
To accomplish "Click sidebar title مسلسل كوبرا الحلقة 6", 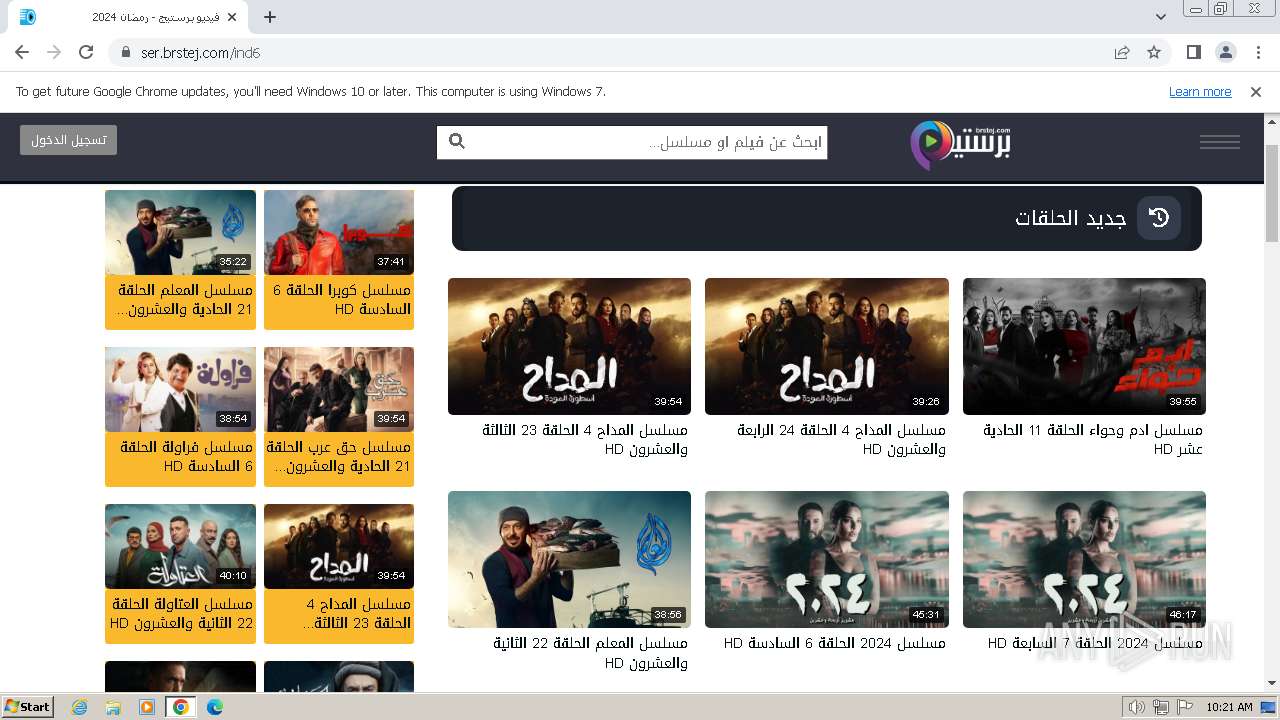I will pos(341,300).
